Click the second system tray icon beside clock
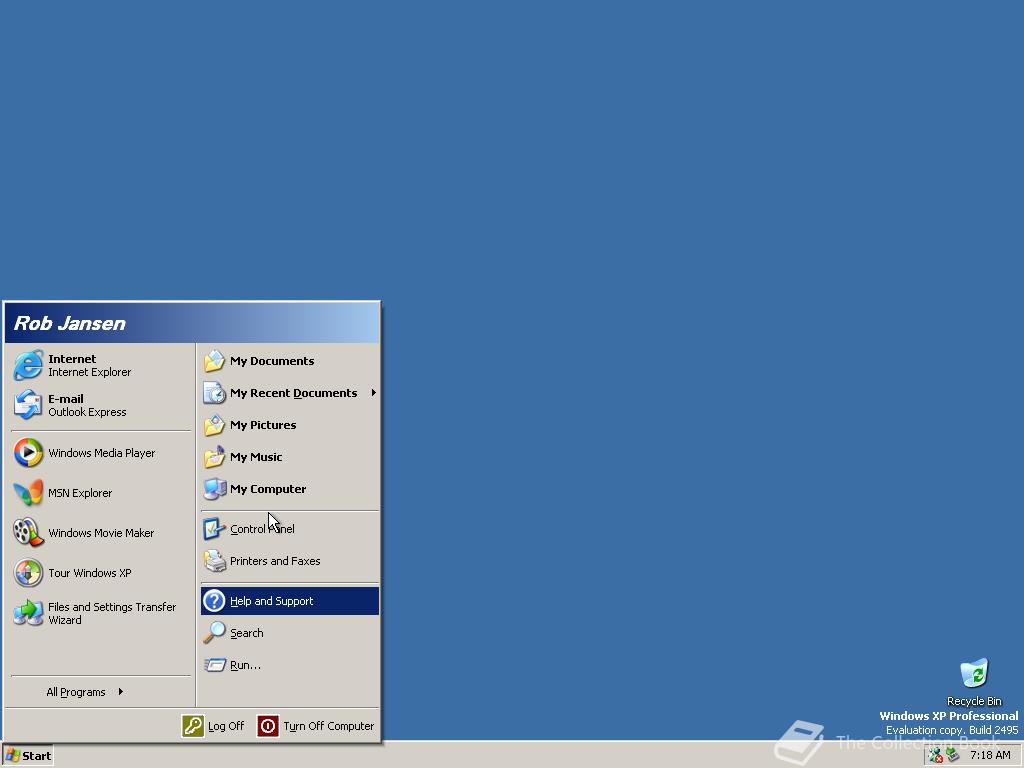The image size is (1024, 768). tap(953, 756)
